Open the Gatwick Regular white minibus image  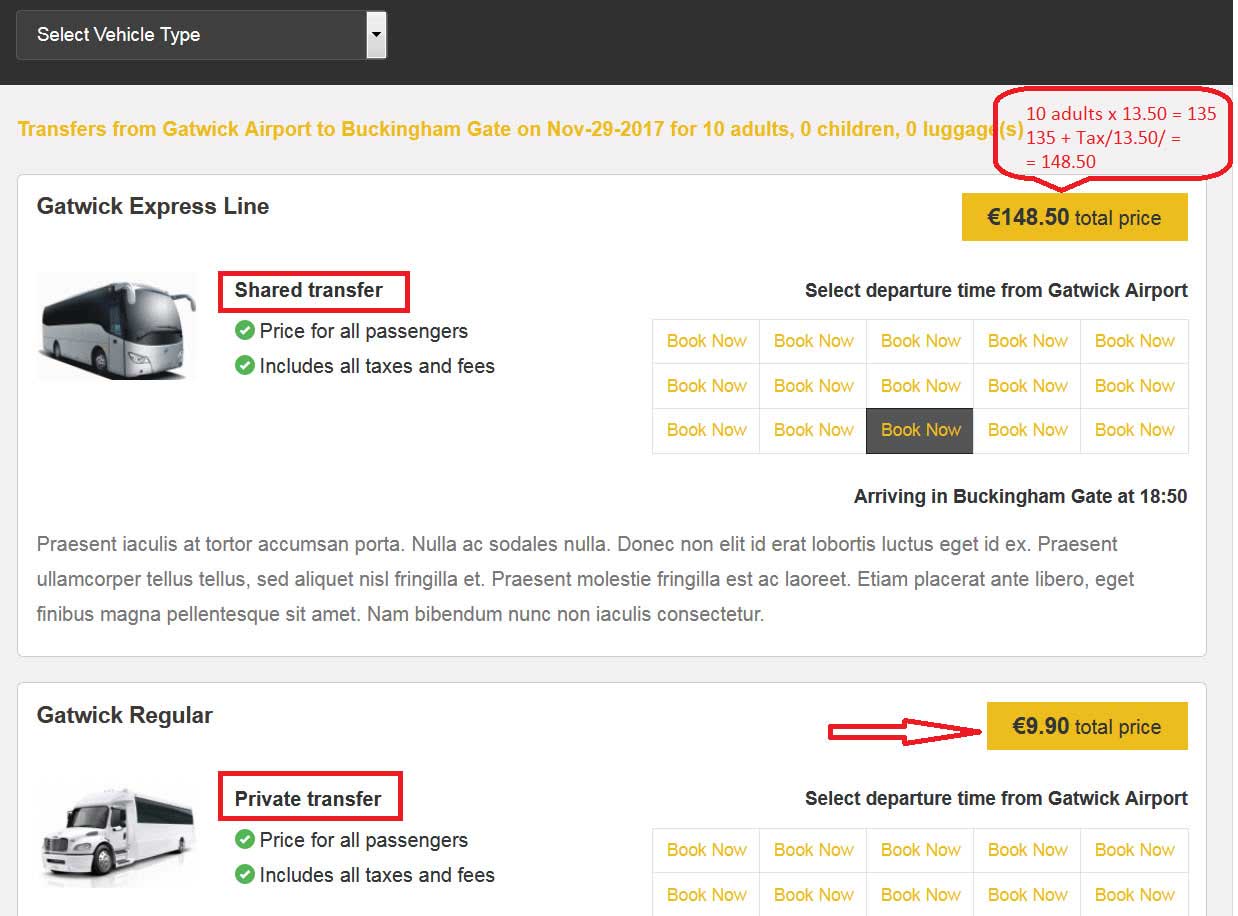(117, 836)
